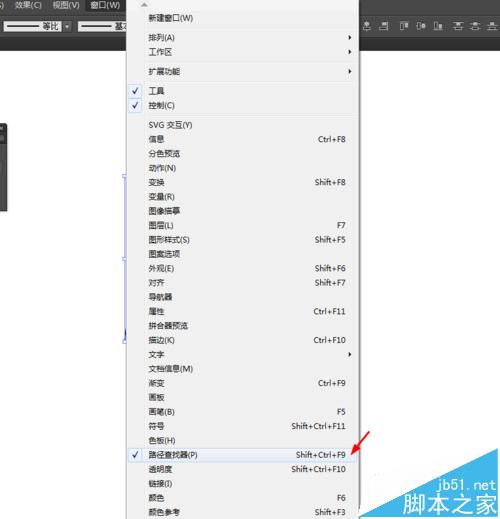This screenshot has height=519, width=500.
Task: Open the 渐变 panel
Action: pyautogui.click(x=243, y=383)
